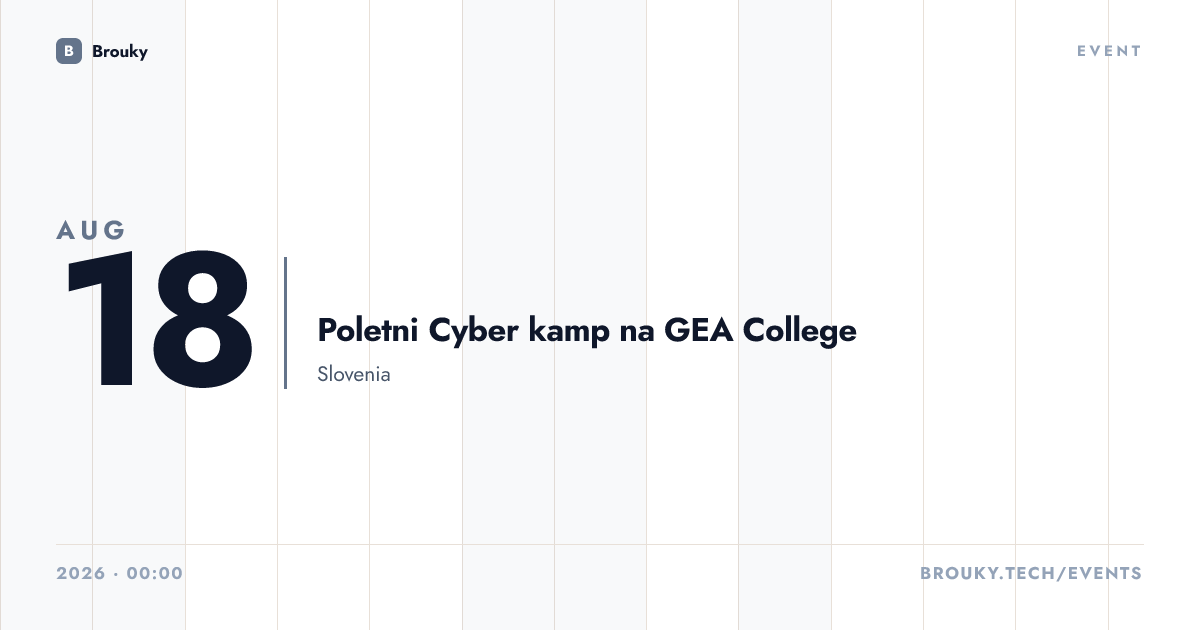This screenshot has height=630, width=1200.
Task: Open the BROUKY.TECH/EVENTS link
Action: (x=1031, y=573)
